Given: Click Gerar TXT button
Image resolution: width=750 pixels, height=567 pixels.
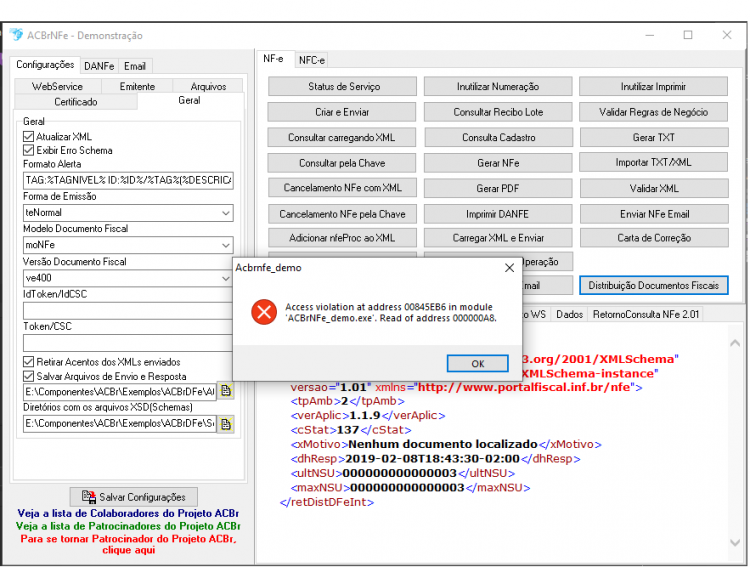Looking at the screenshot, I should [654, 137].
